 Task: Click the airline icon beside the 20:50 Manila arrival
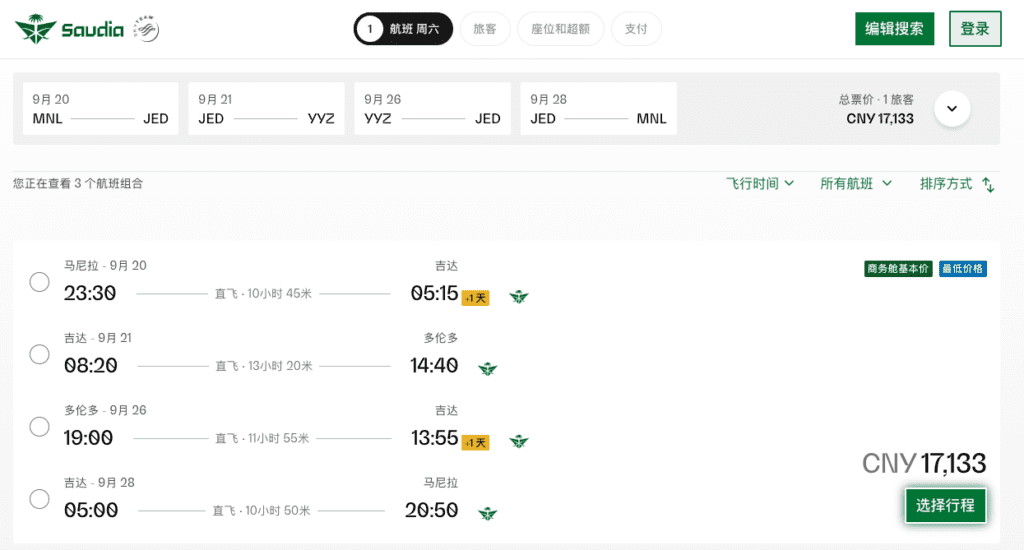coord(487,513)
